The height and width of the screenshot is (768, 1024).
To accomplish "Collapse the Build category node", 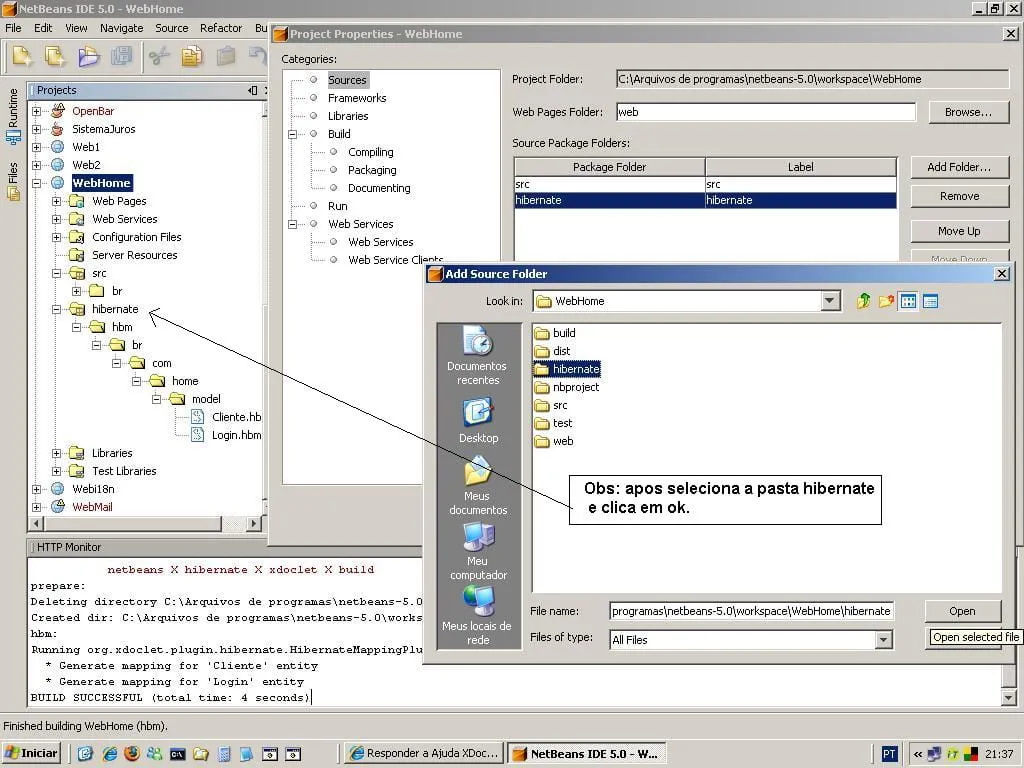I will 293,134.
